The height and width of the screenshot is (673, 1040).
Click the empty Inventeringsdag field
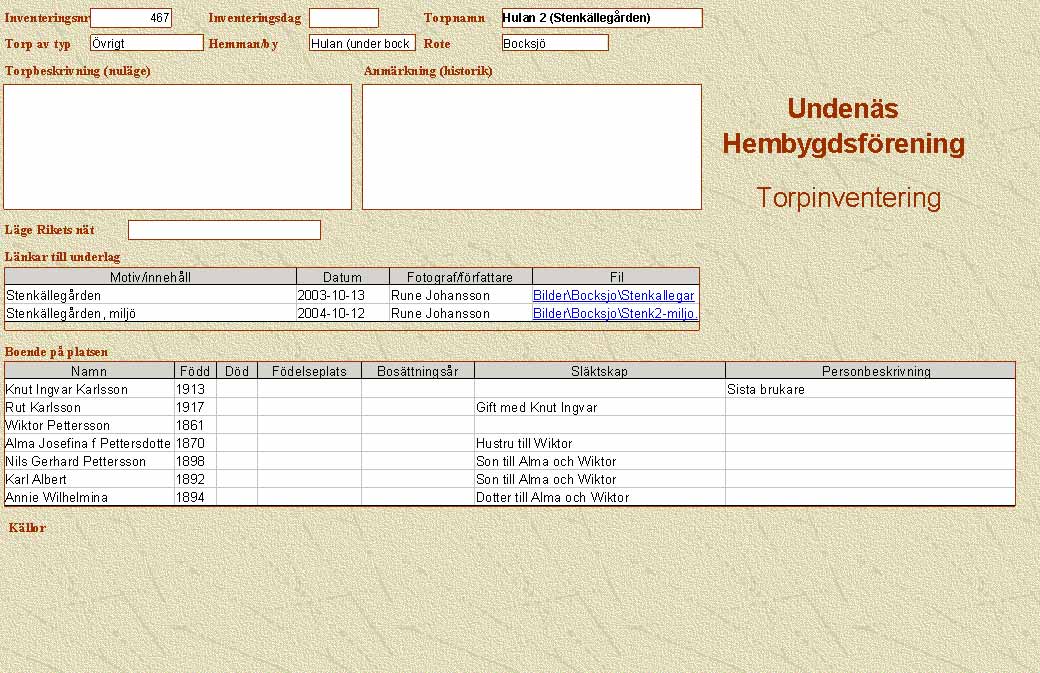tap(343, 18)
